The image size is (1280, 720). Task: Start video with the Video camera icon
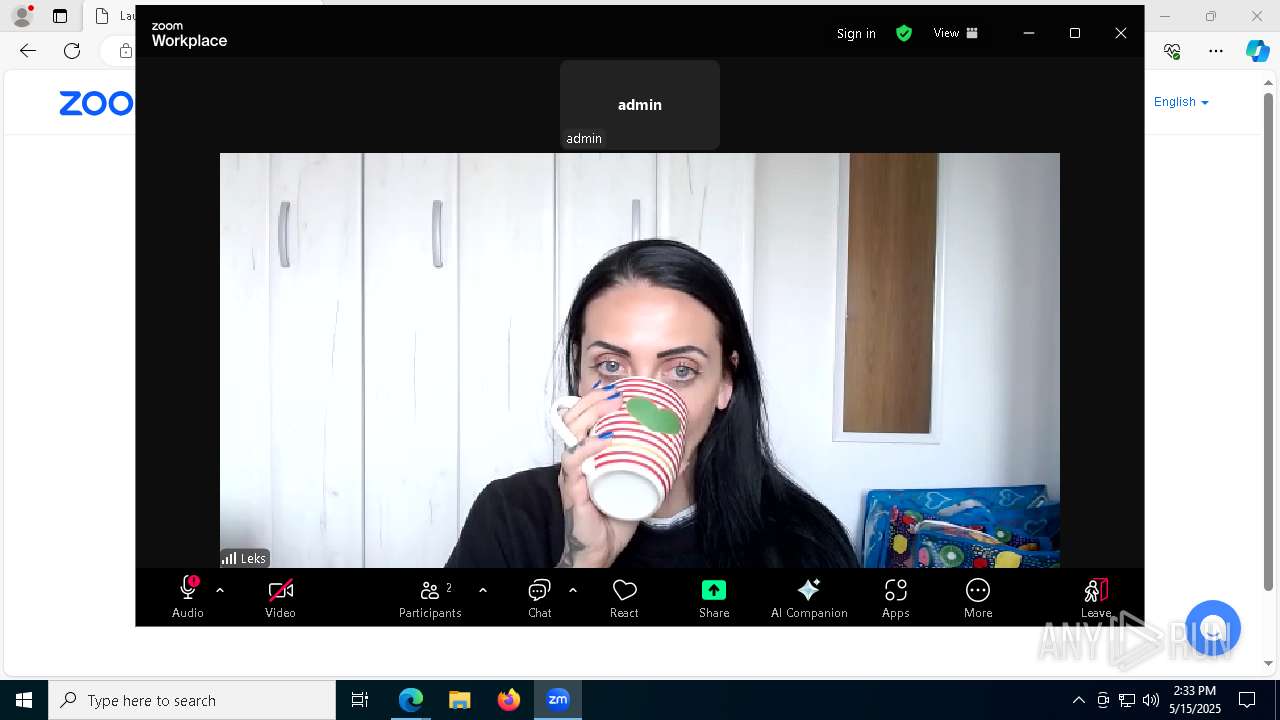[x=280, y=589]
